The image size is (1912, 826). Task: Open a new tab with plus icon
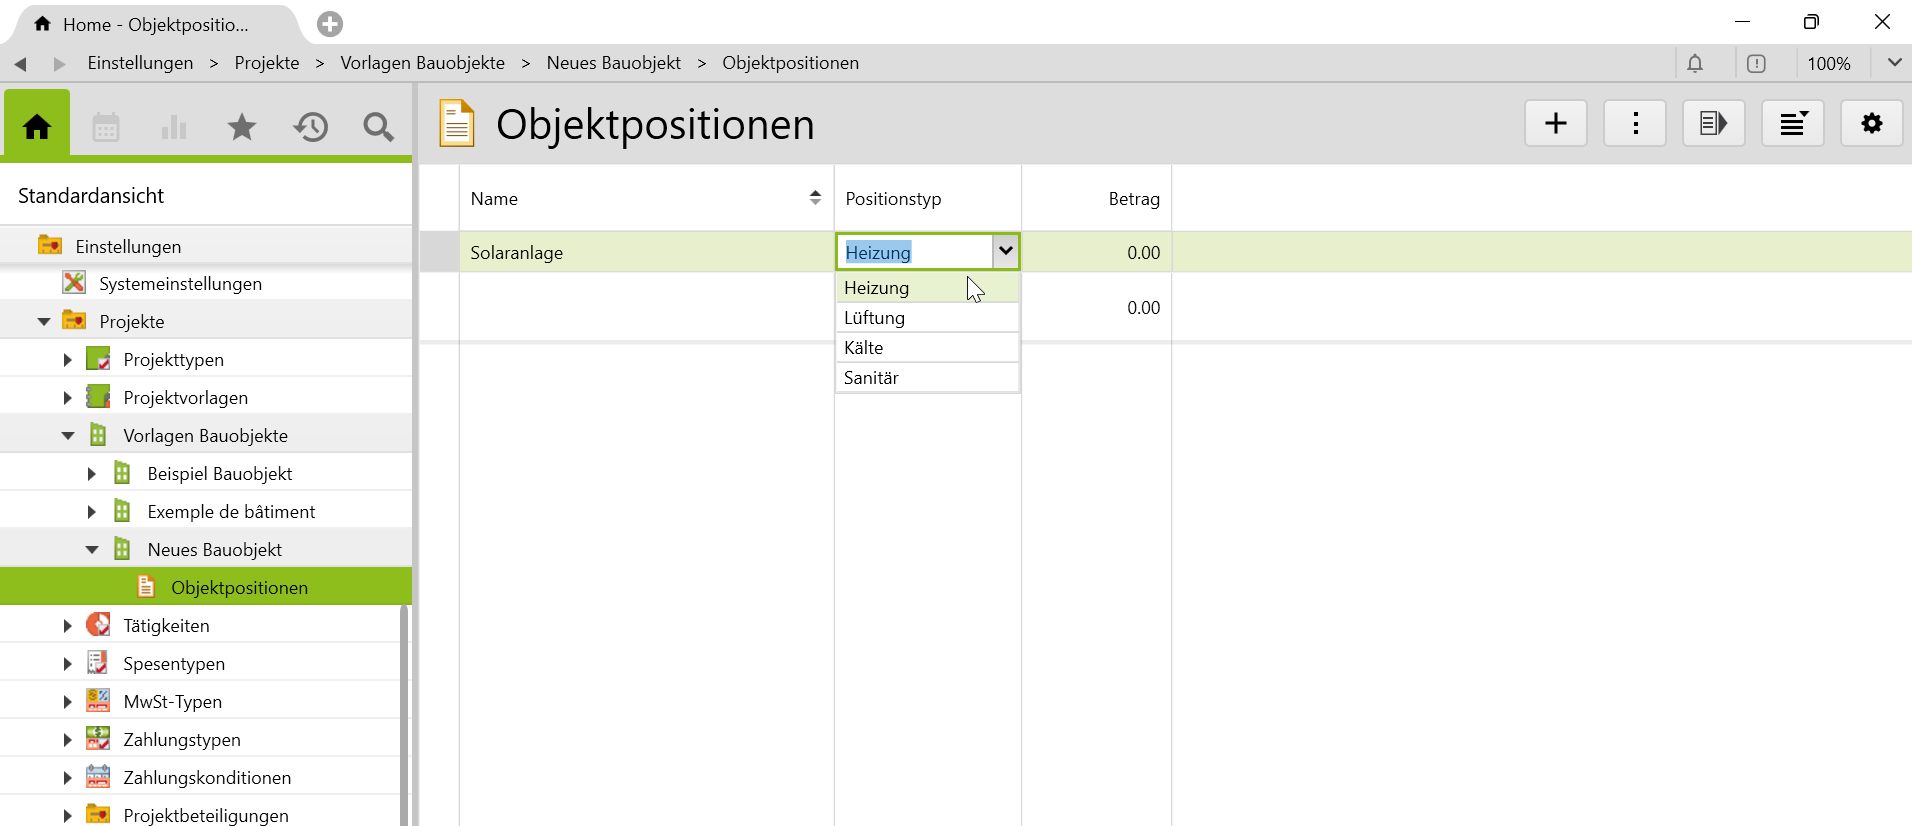pyautogui.click(x=330, y=23)
